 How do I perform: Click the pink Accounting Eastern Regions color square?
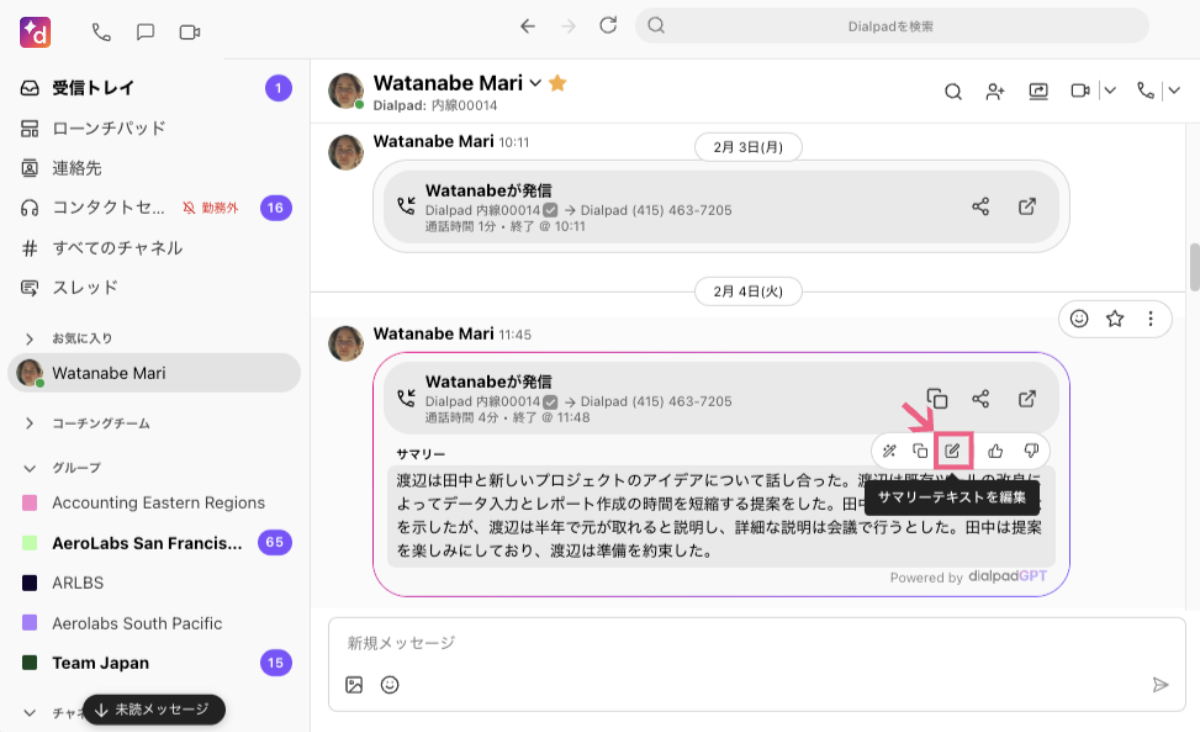30,503
